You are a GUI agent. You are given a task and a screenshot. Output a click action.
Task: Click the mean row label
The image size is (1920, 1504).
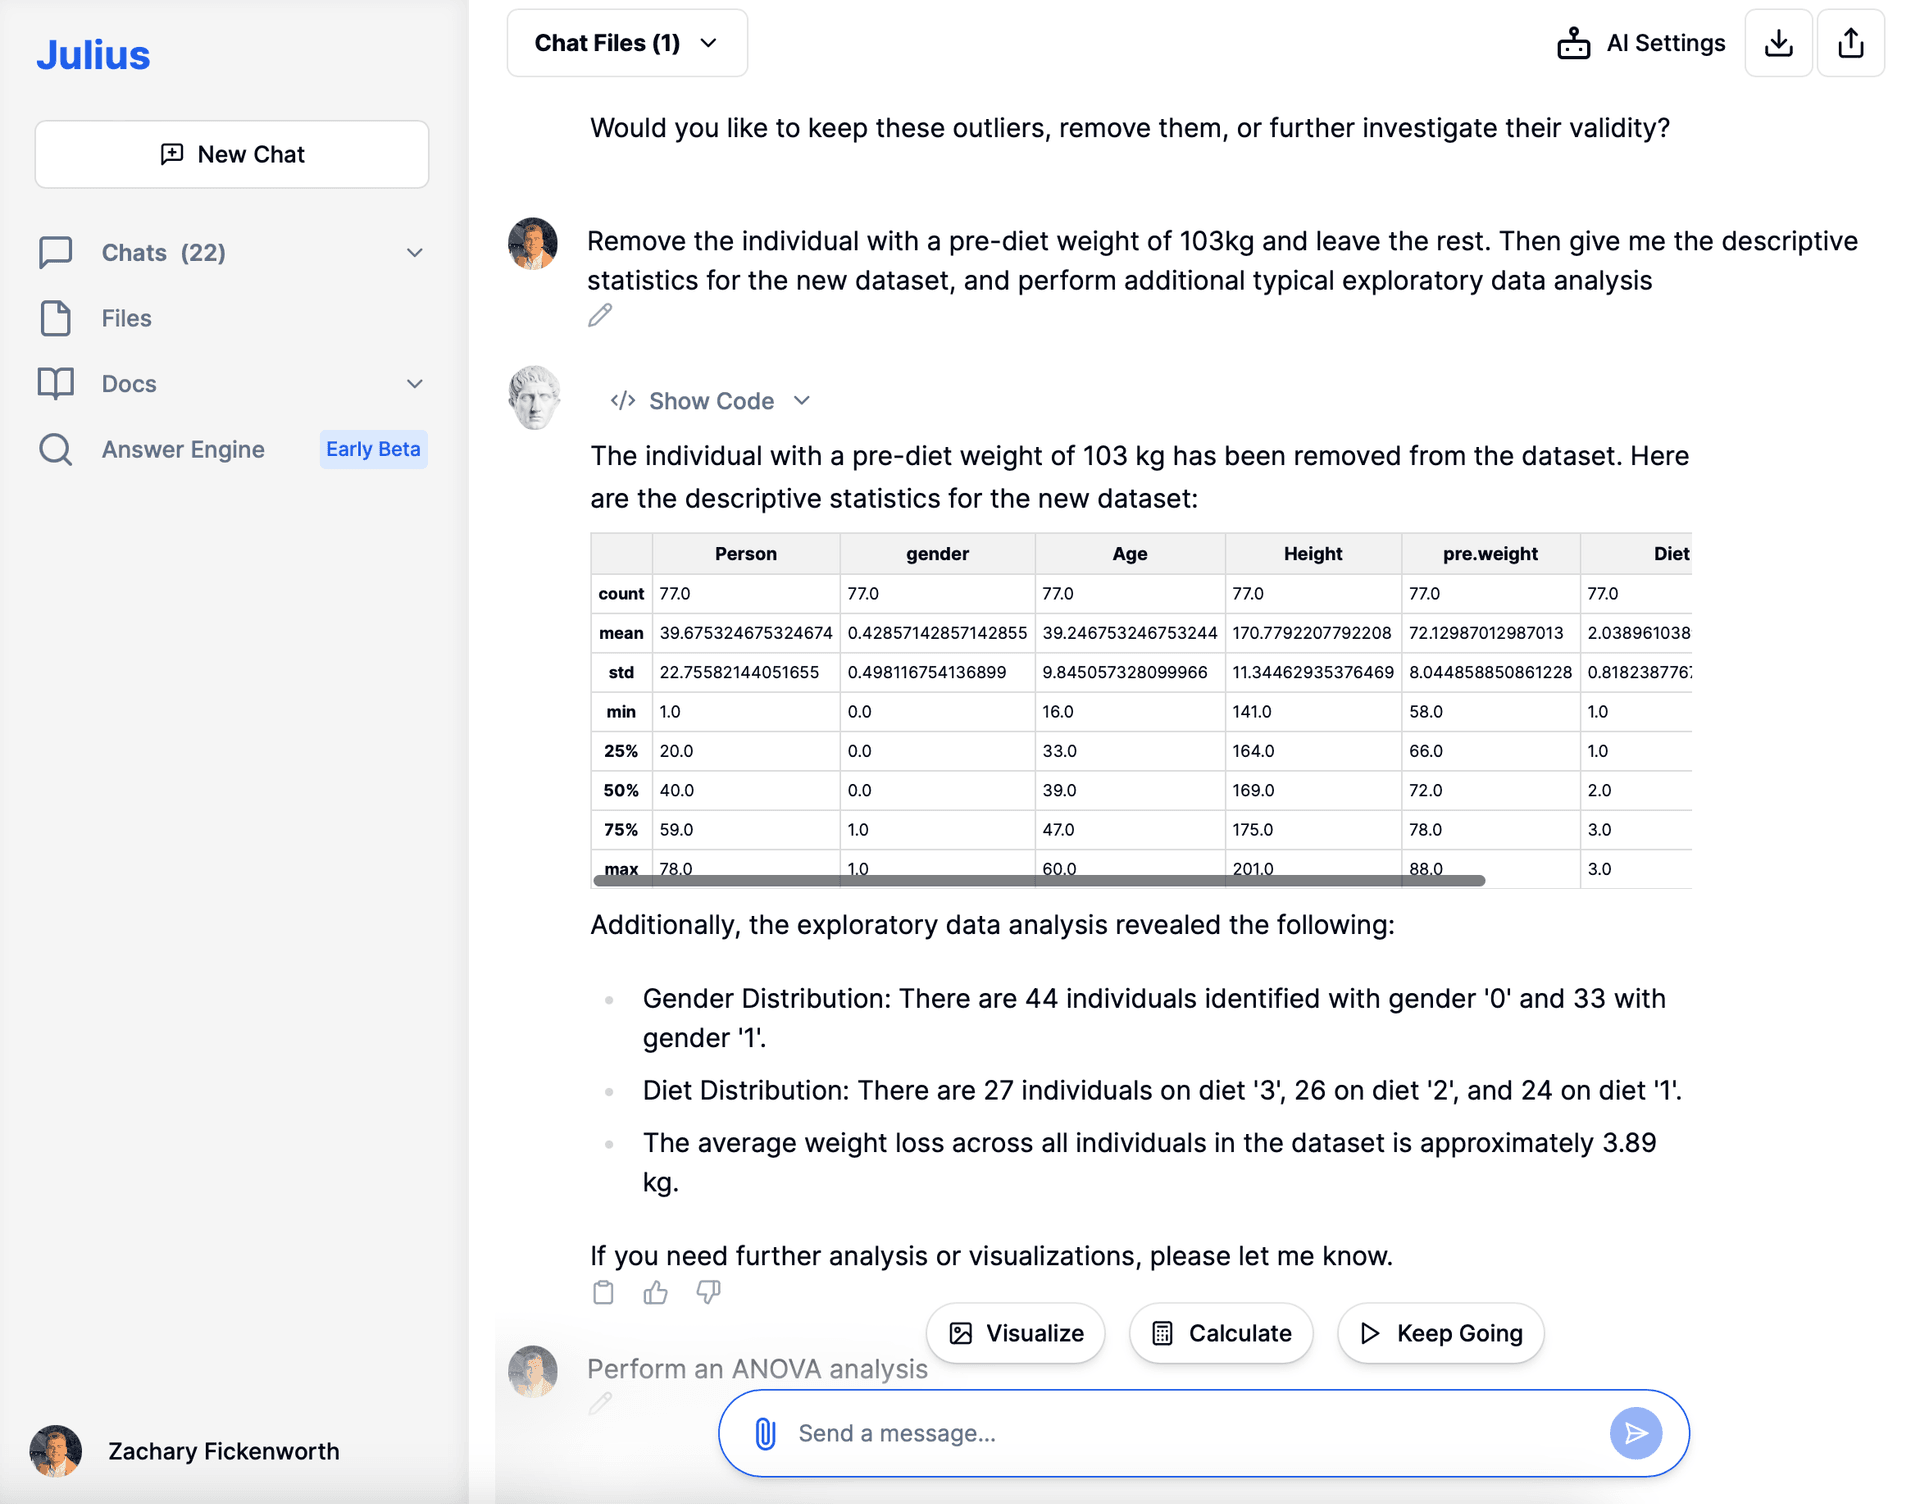pos(621,633)
